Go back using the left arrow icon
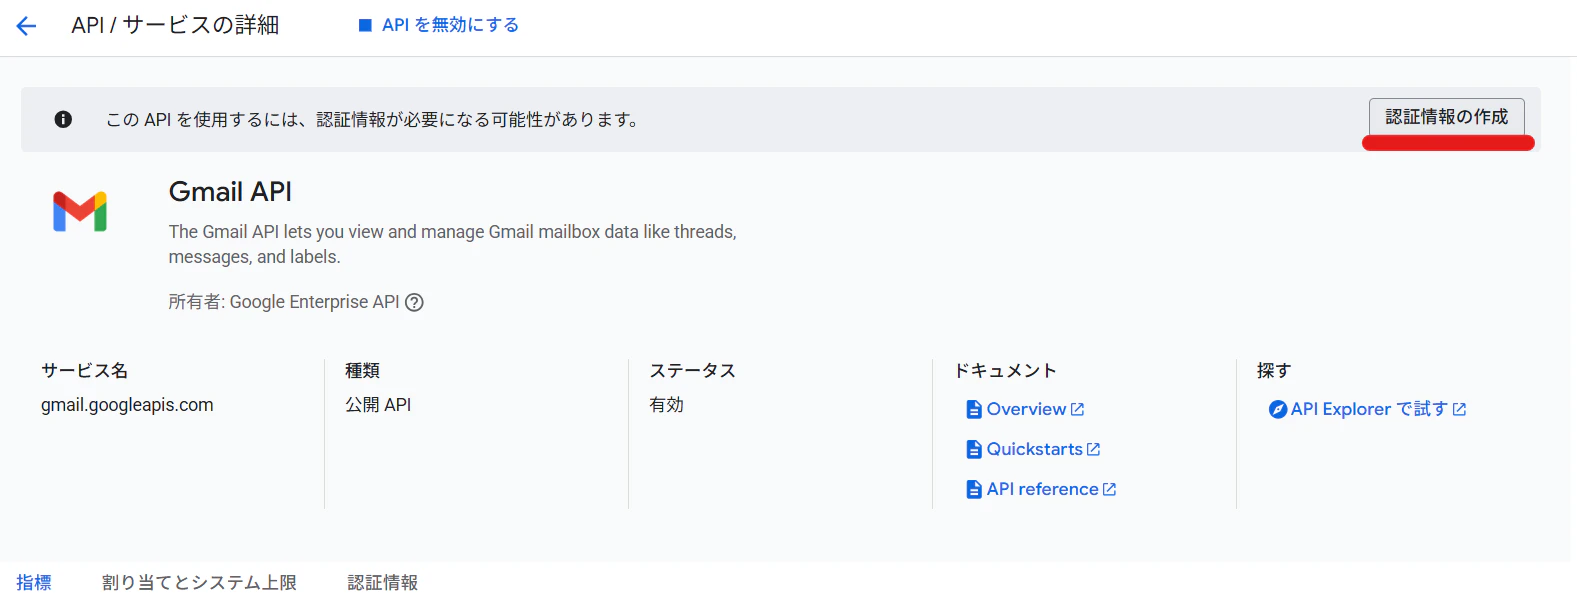The image size is (1577, 603). pyautogui.click(x=27, y=26)
